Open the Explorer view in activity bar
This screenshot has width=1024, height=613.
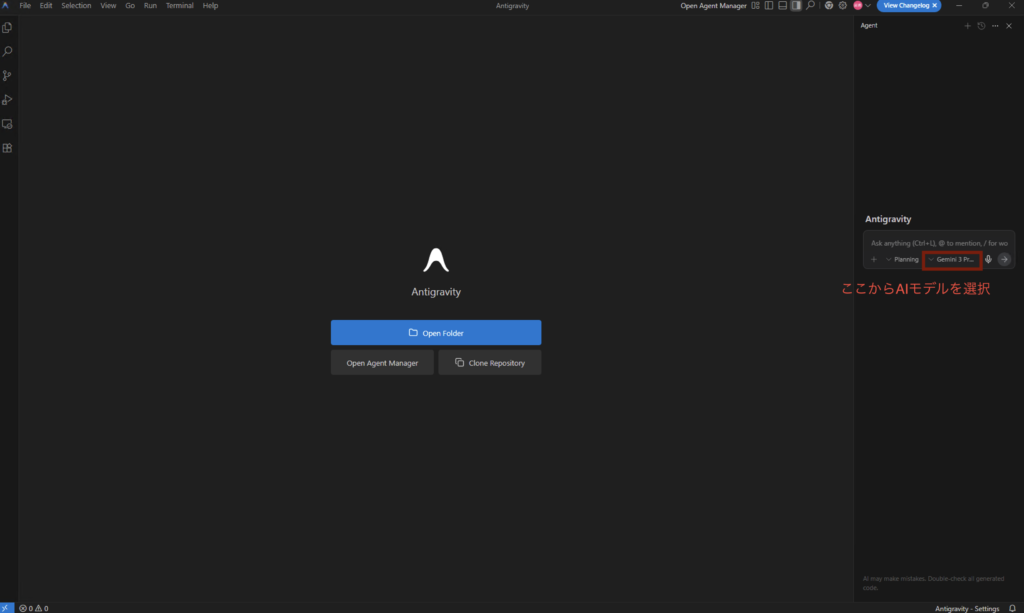click(8, 28)
